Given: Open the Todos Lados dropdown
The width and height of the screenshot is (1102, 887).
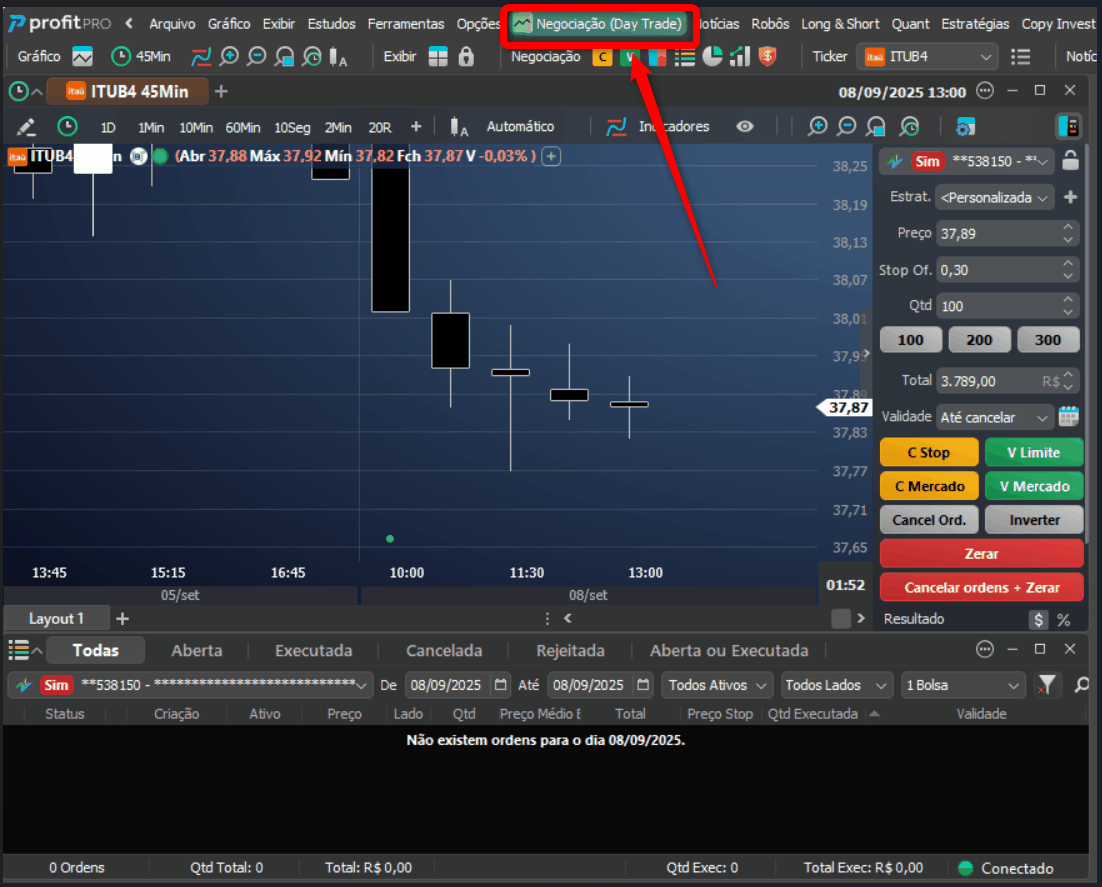Looking at the screenshot, I should 836,685.
